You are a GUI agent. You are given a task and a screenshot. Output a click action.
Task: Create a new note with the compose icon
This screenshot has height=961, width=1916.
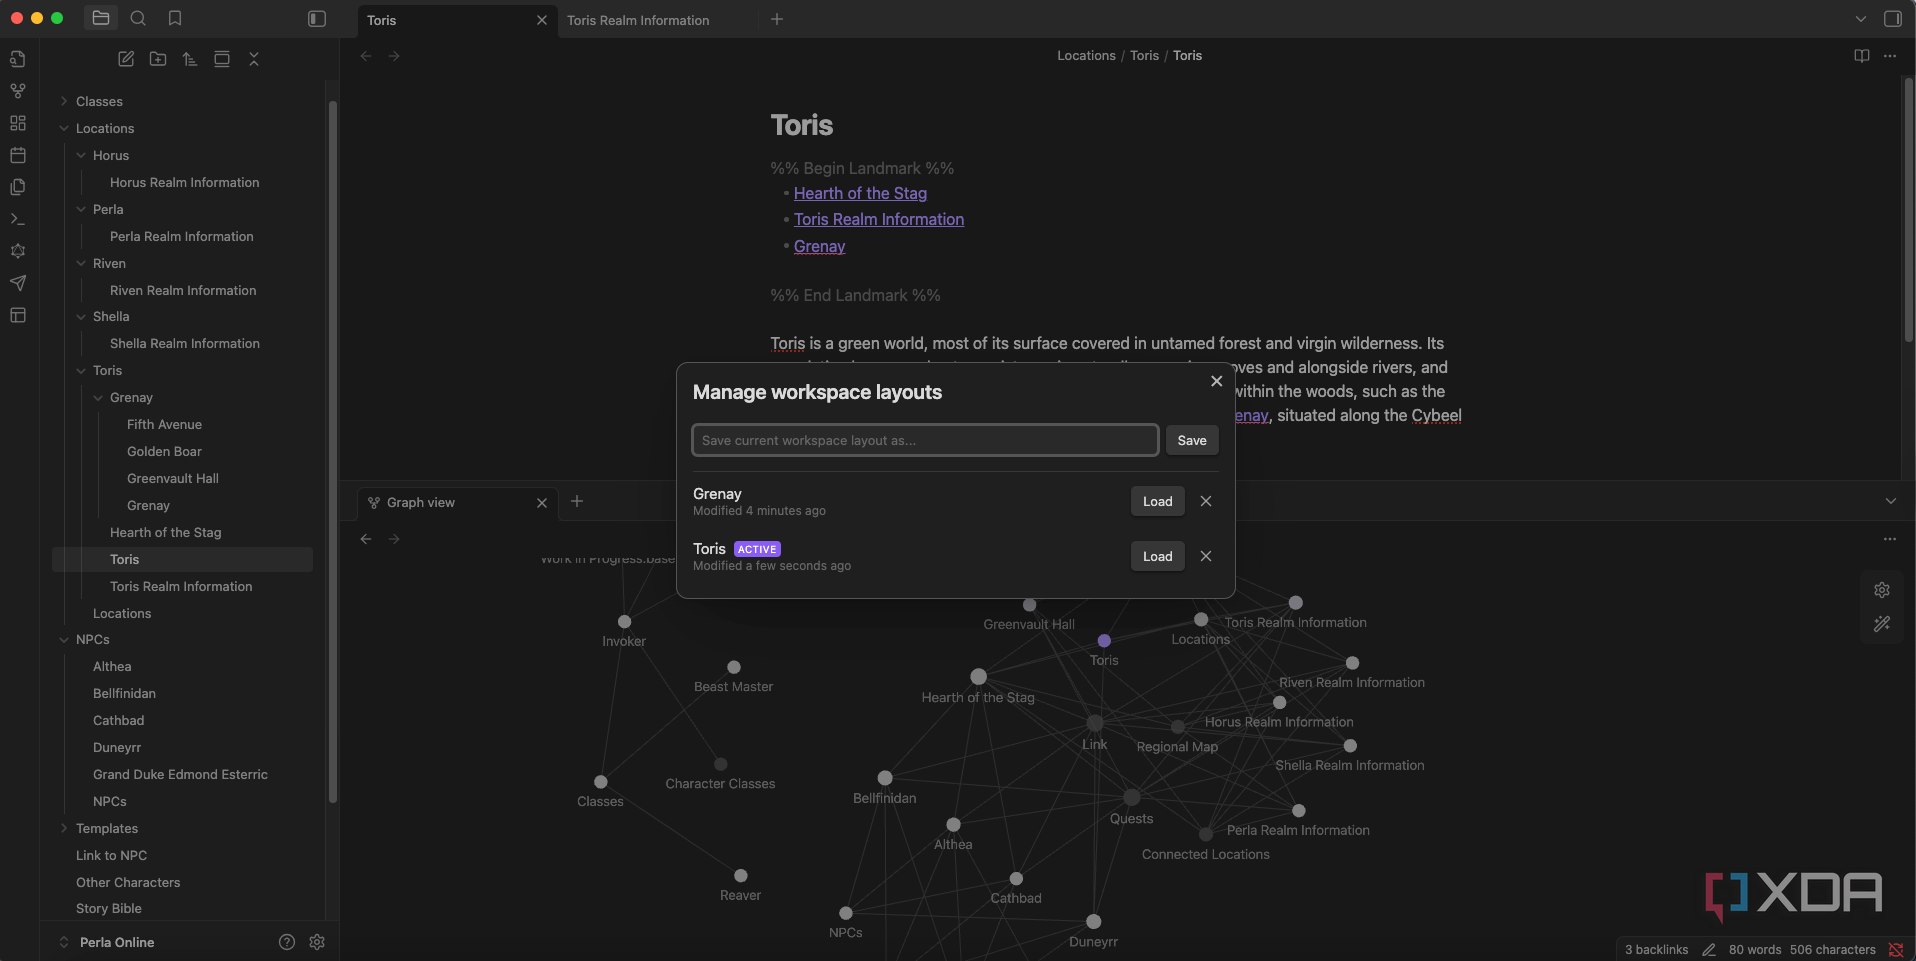point(126,59)
